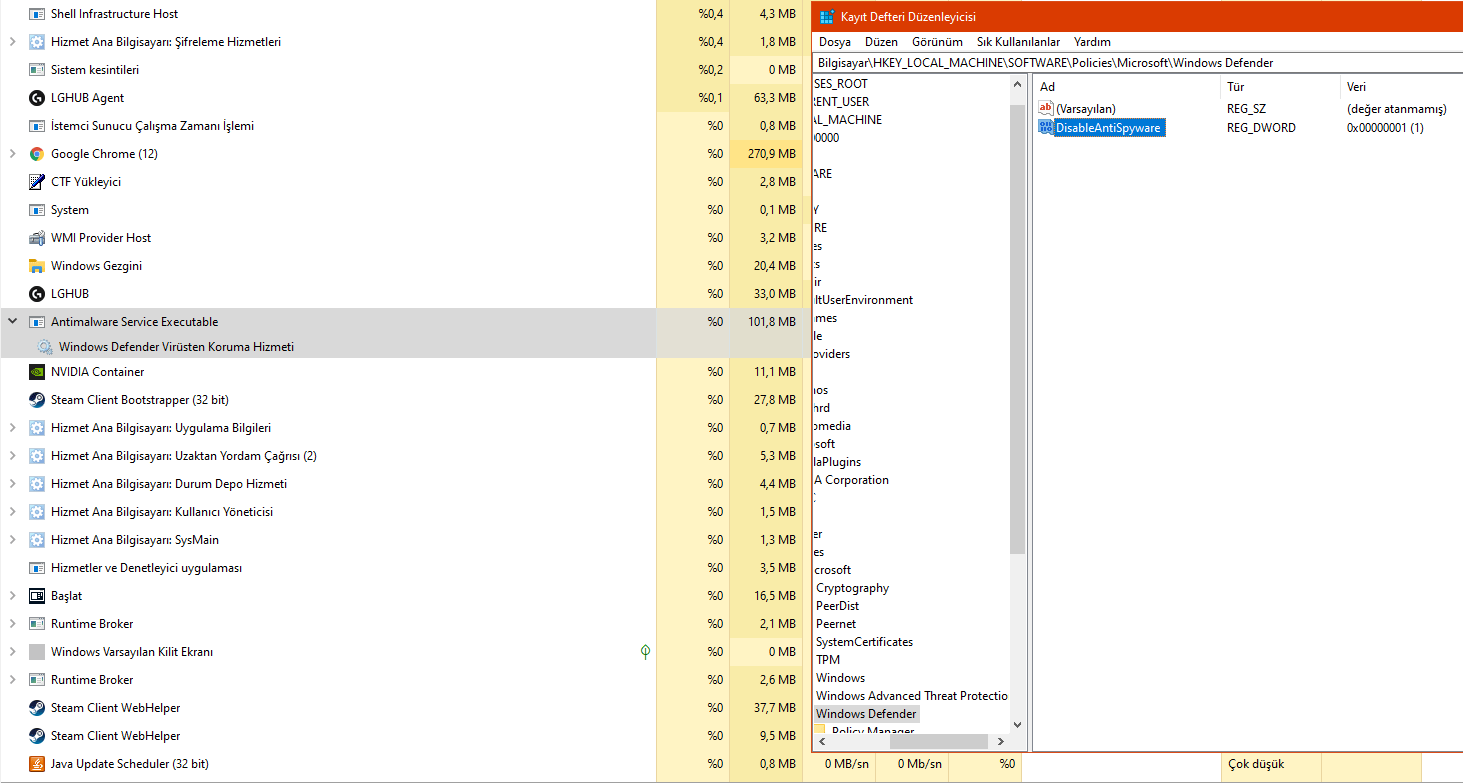The image size is (1463, 783).
Task: Click the Başlat process icon
Action: (x=37, y=596)
